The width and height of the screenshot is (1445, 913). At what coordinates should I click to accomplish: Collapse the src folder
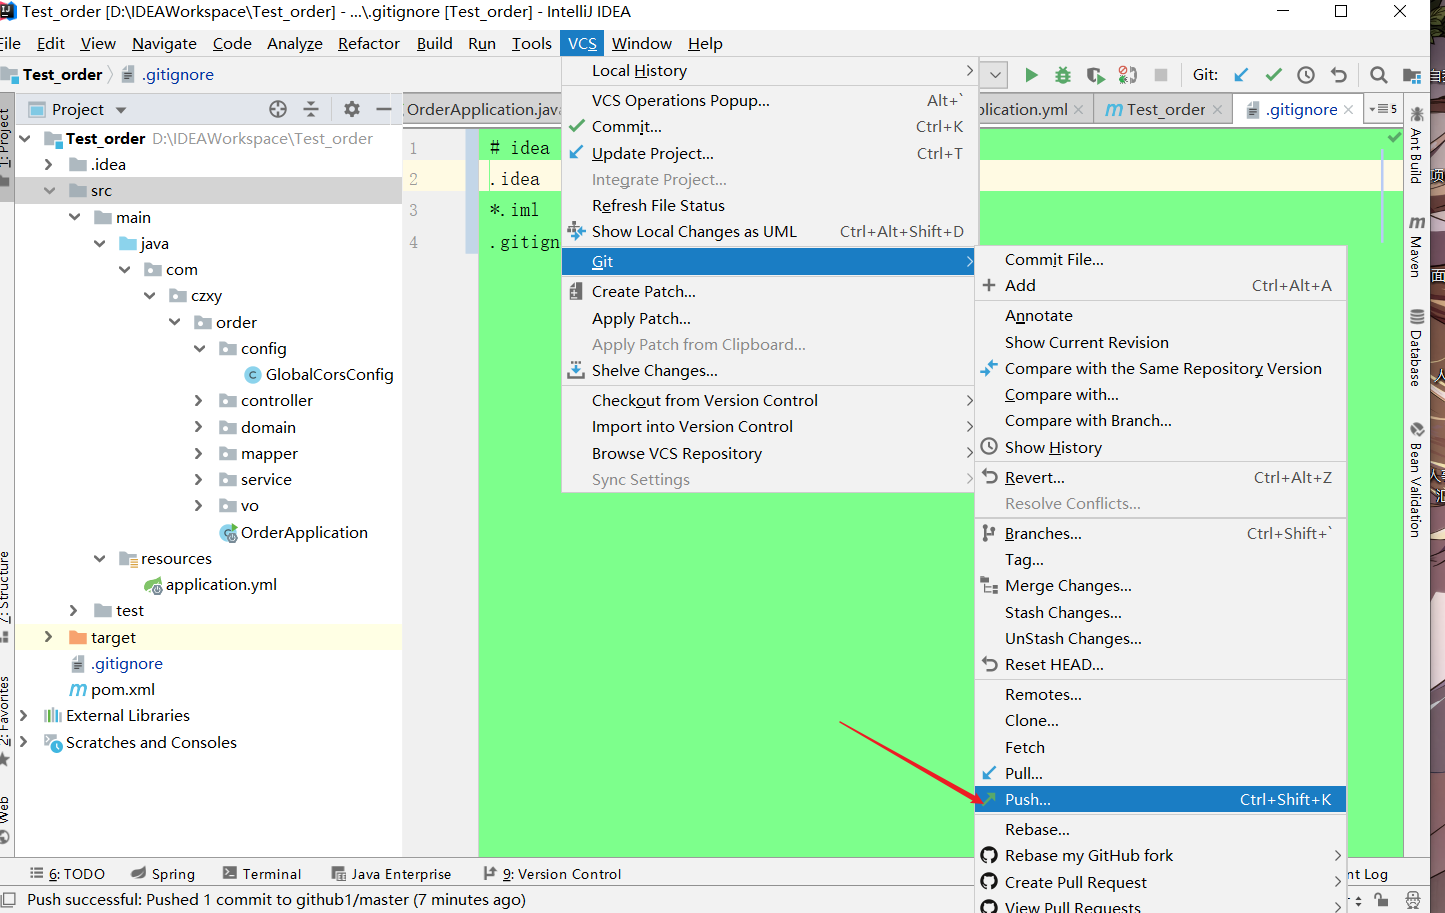pyautogui.click(x=48, y=190)
